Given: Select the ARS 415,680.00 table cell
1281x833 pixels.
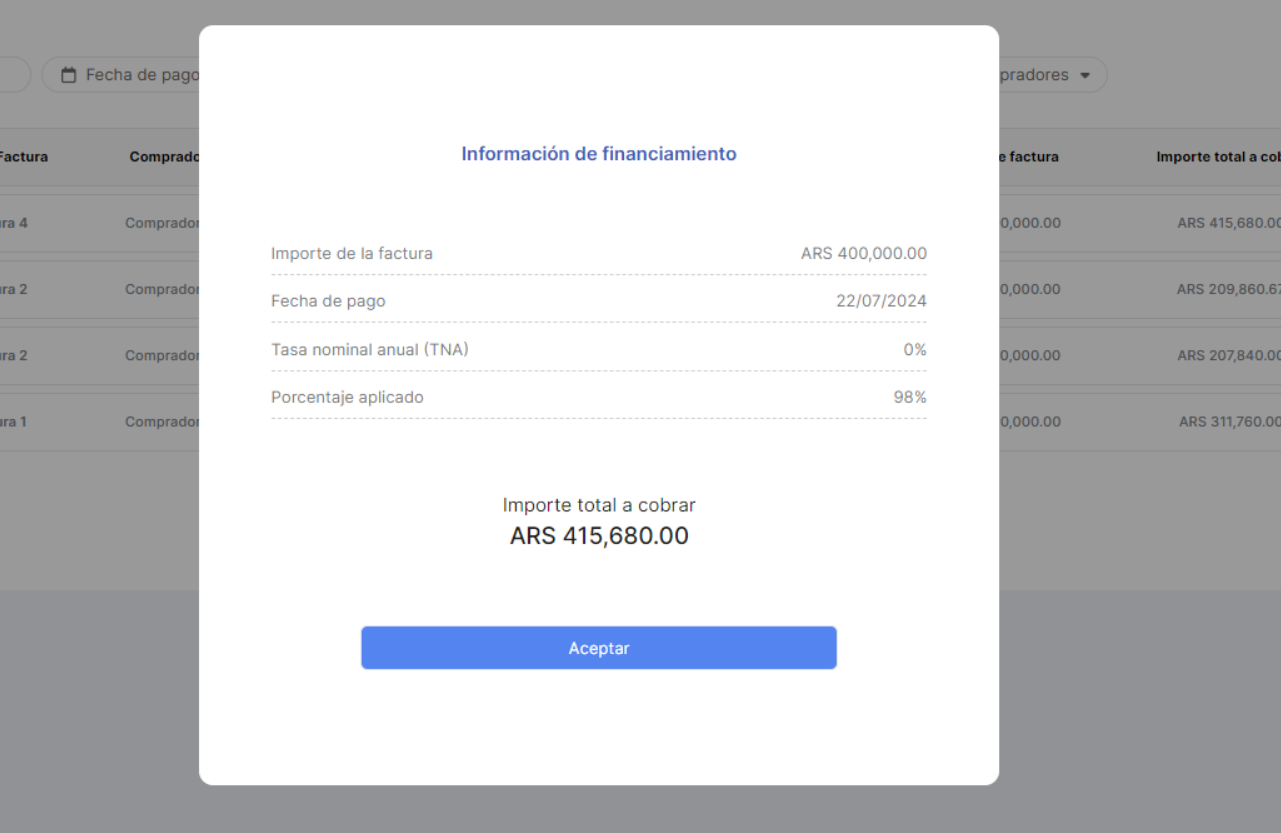Looking at the screenshot, I should pos(1228,223).
